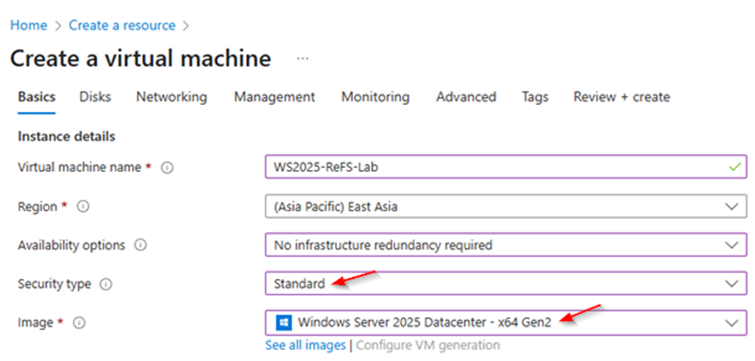This screenshot has height=361, width=755.
Task: Click info icon next to Virtual machine name
Action: (x=167, y=168)
